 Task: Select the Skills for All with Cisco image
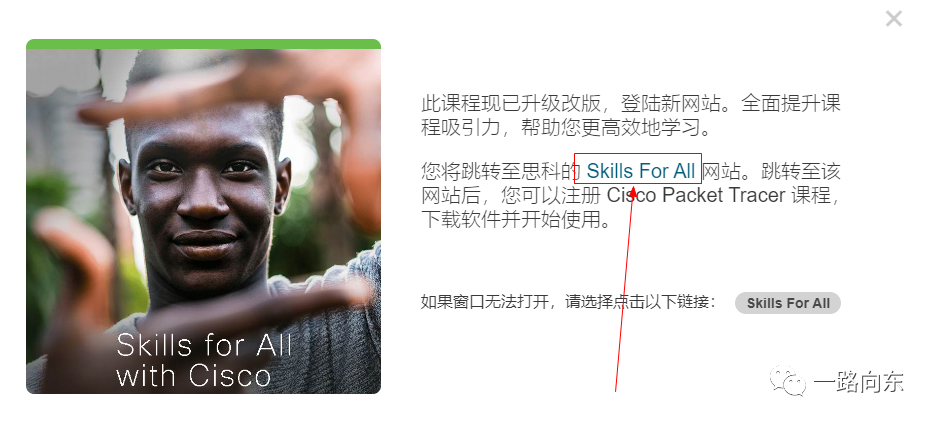[203, 221]
